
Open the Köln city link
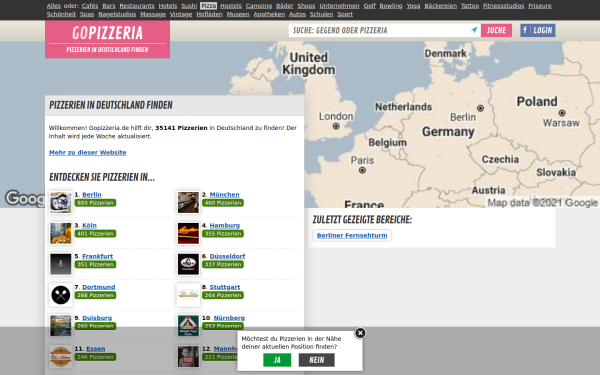click(x=90, y=225)
